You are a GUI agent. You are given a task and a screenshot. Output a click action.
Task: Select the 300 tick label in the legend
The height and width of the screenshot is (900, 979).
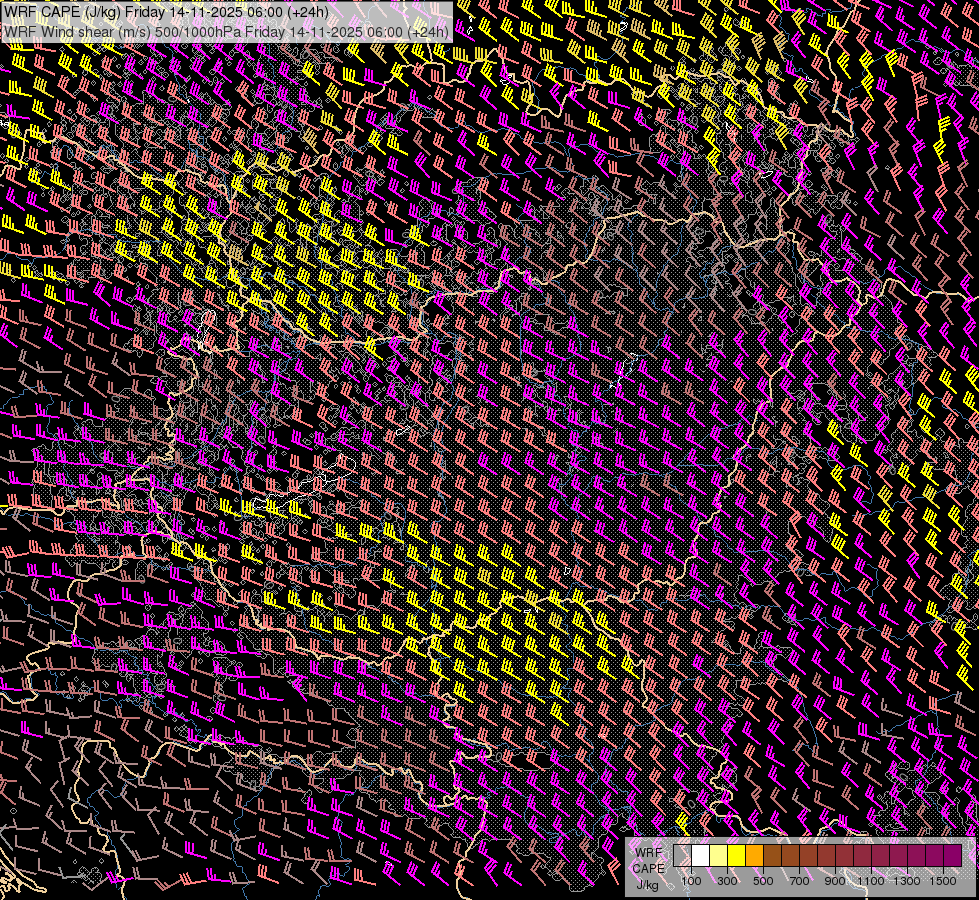click(x=727, y=881)
